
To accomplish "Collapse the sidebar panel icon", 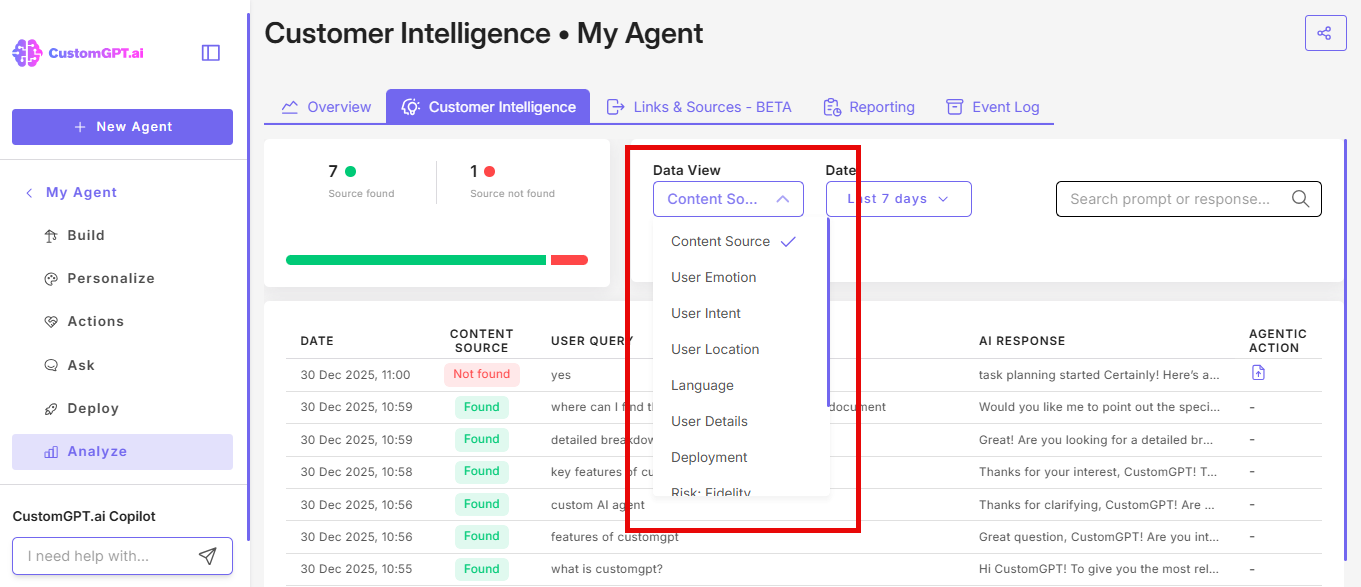I will pyautogui.click(x=211, y=53).
